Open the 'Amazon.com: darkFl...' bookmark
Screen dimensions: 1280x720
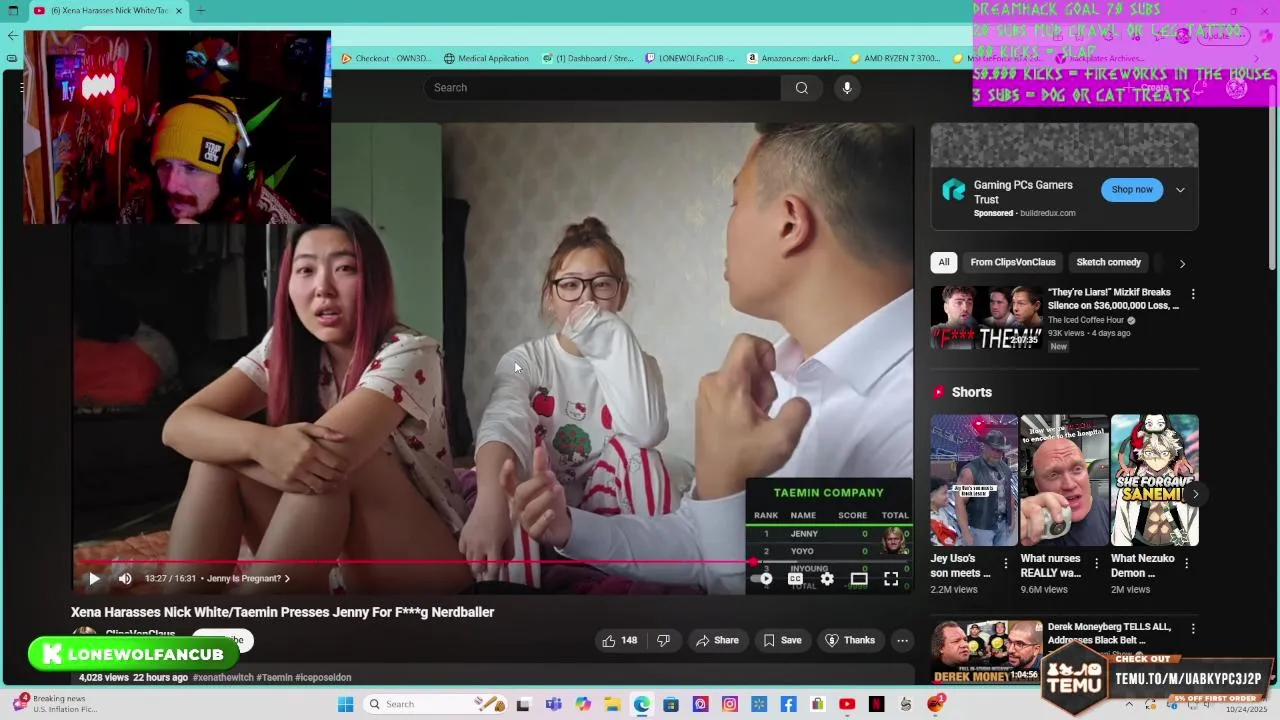point(793,58)
